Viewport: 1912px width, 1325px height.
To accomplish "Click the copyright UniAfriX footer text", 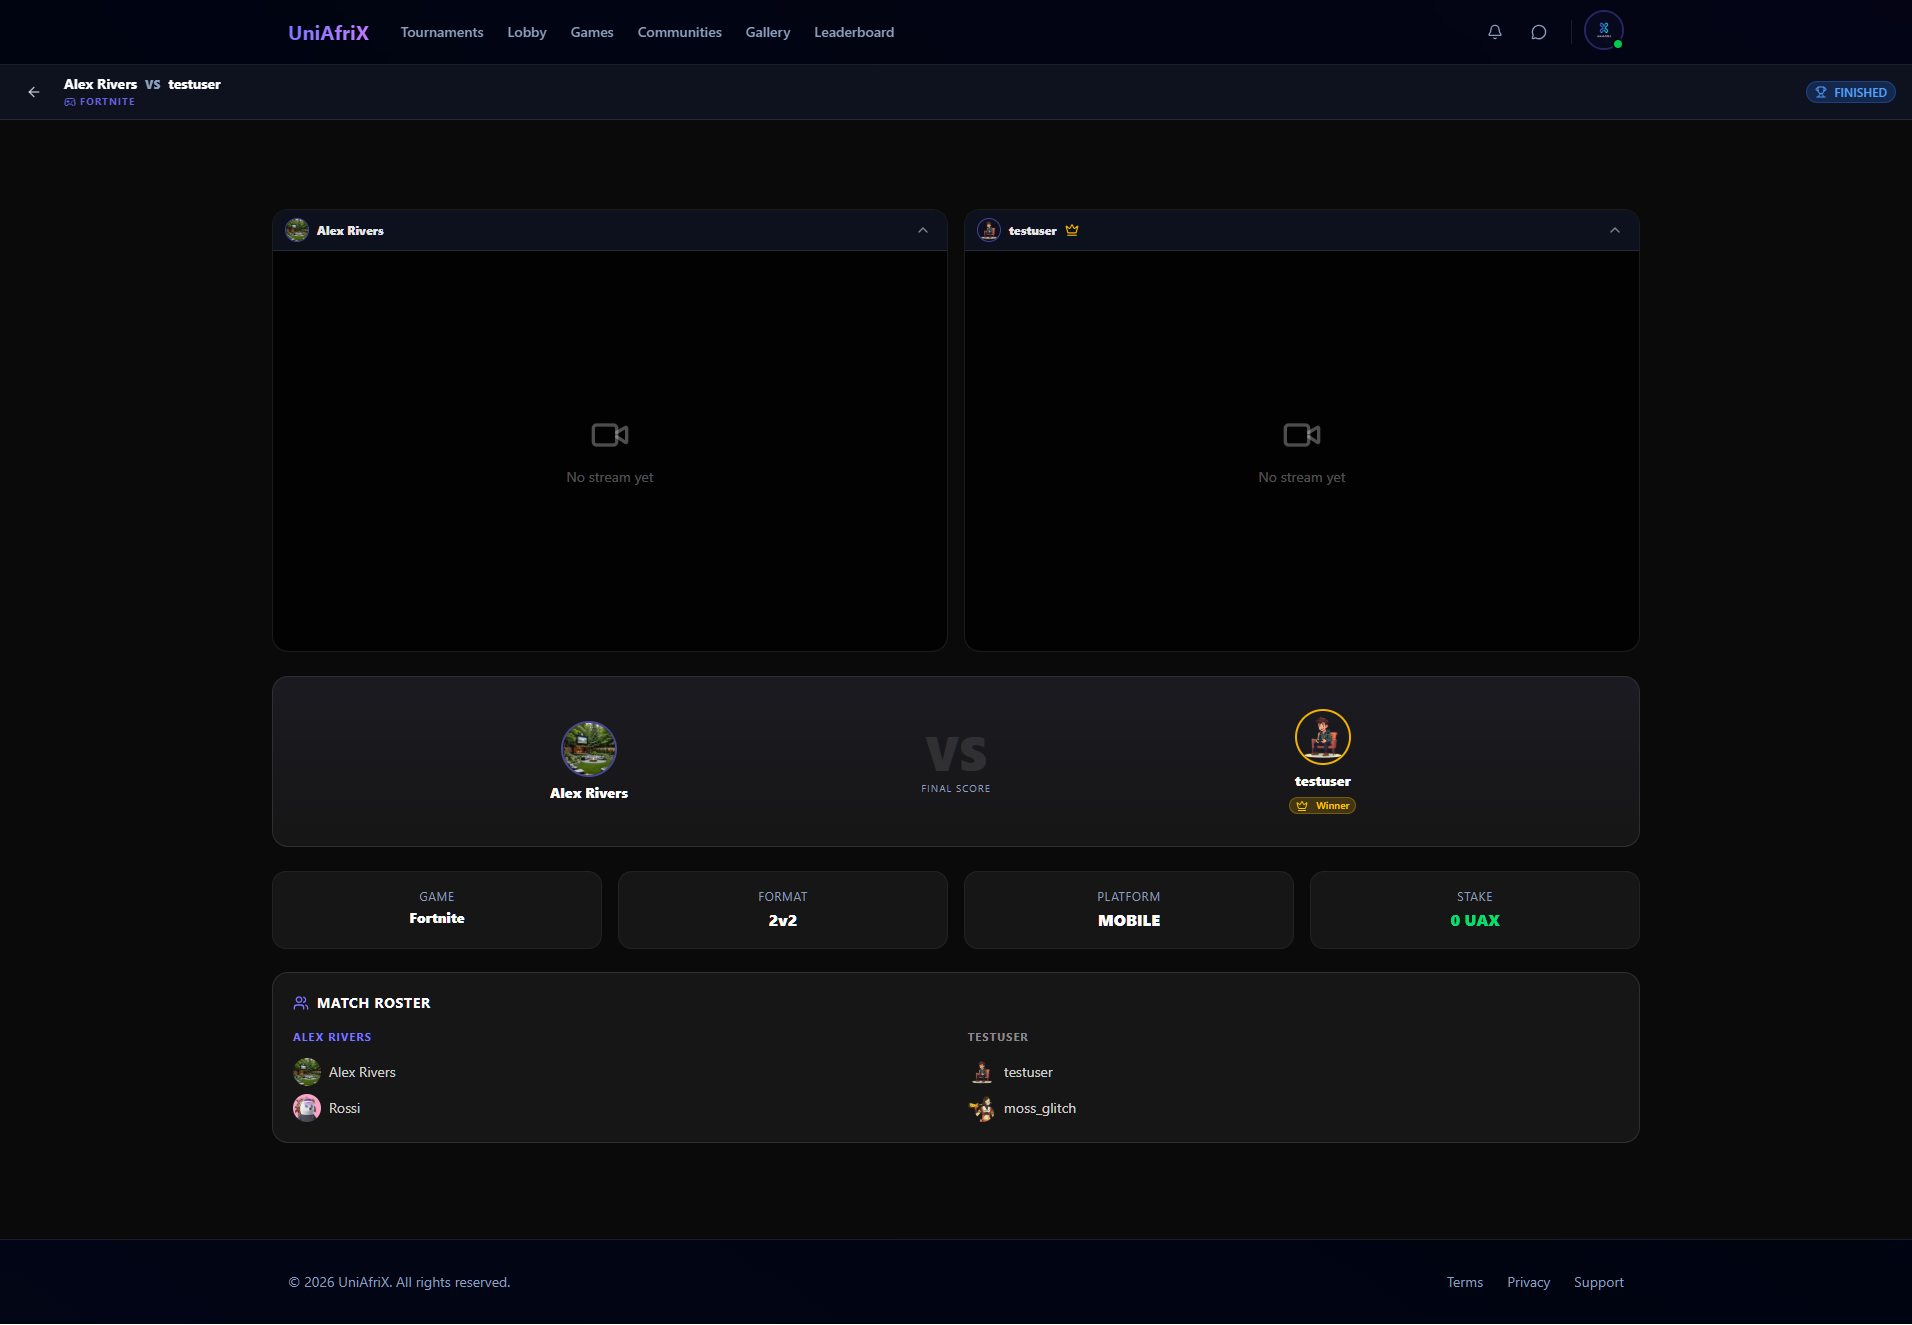I will (x=399, y=1282).
